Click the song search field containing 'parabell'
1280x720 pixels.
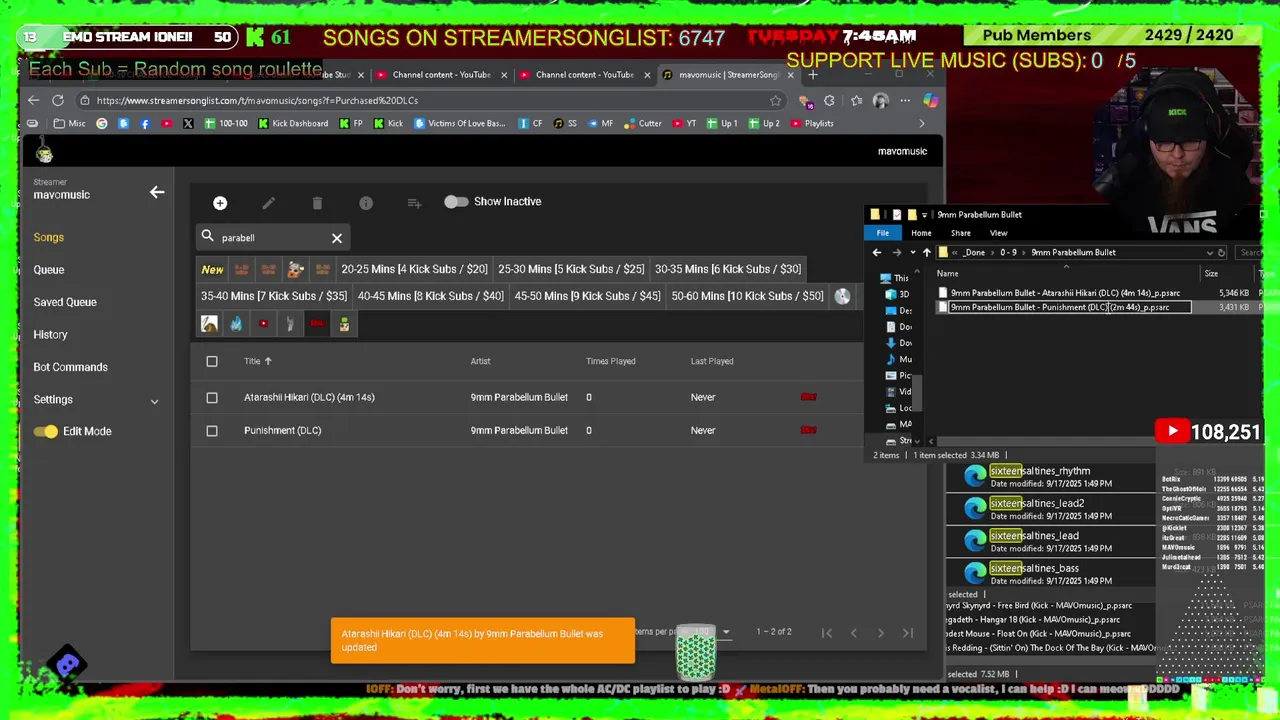tap(273, 238)
